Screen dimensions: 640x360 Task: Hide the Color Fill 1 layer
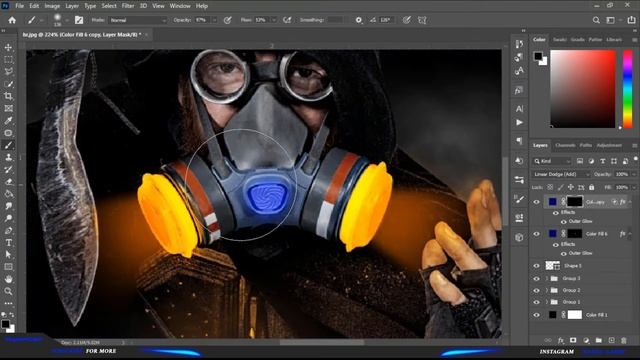pyautogui.click(x=536, y=315)
